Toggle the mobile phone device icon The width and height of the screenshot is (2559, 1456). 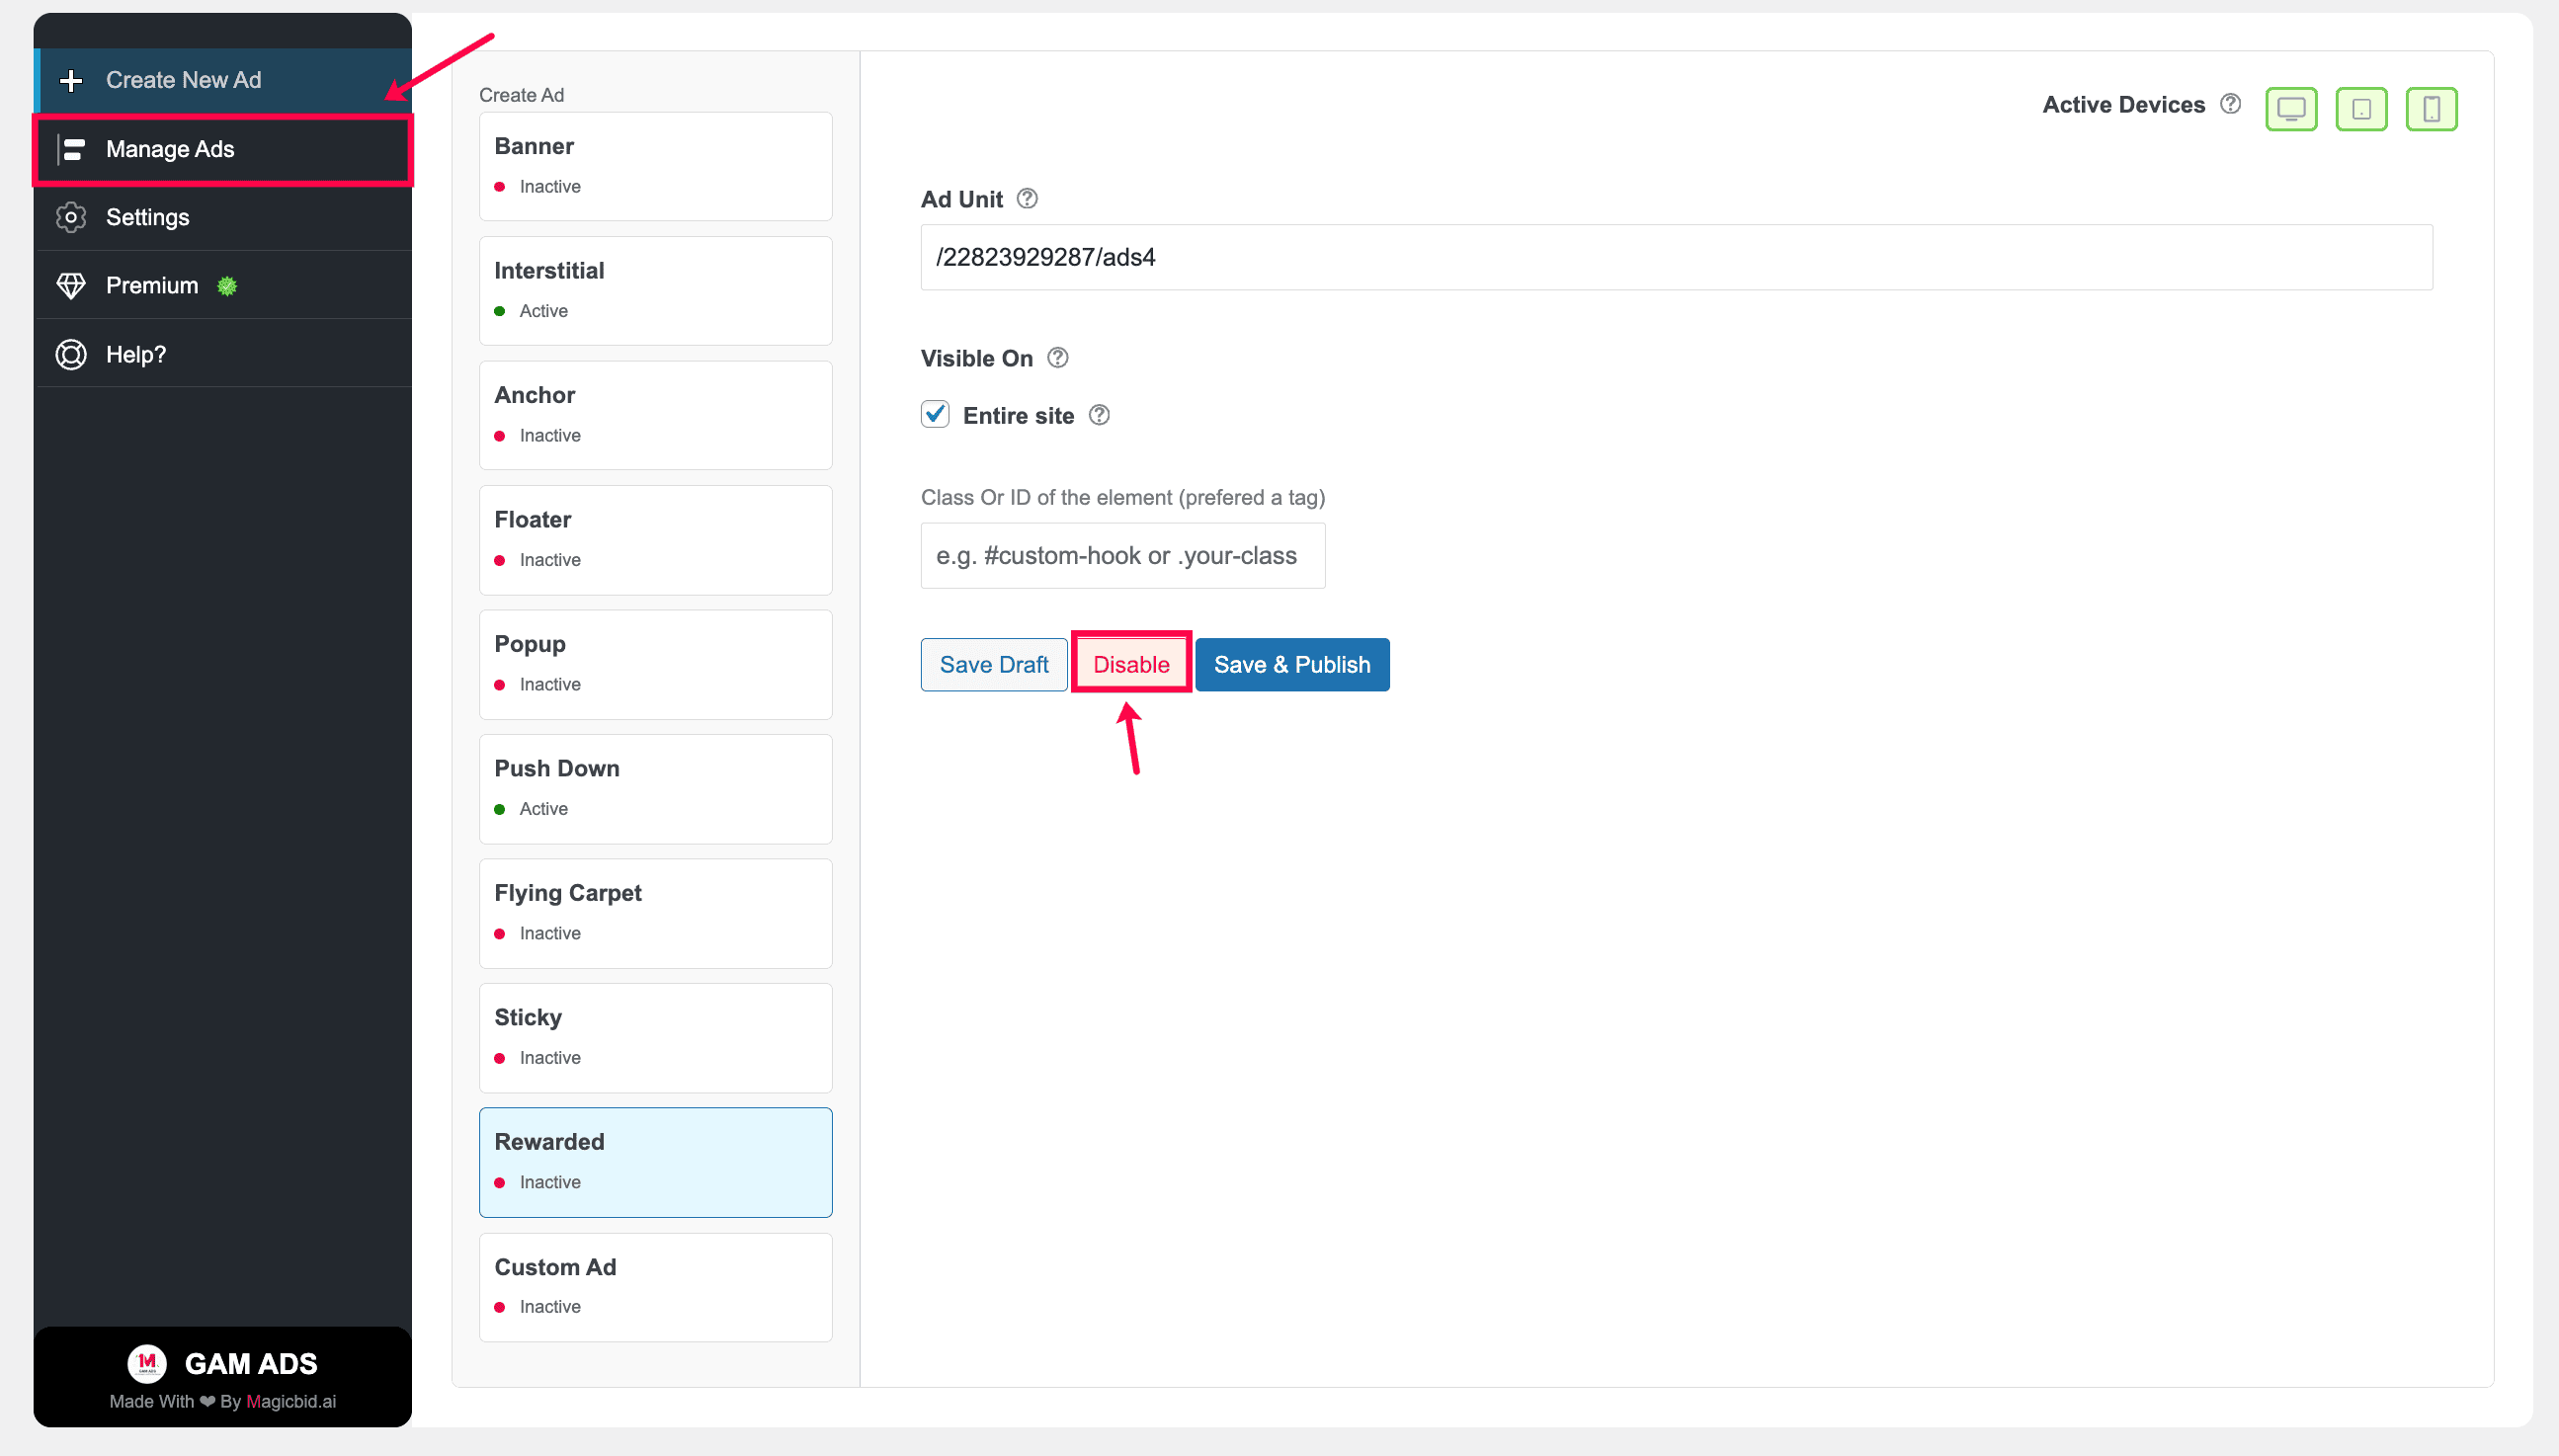[2431, 108]
